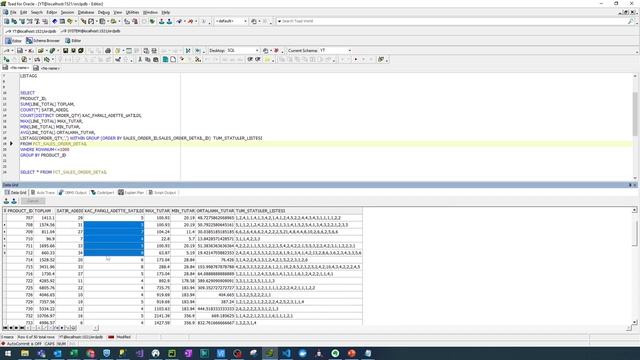Select the CodeXpert tab
The height and width of the screenshot is (360, 640).
coord(102,192)
